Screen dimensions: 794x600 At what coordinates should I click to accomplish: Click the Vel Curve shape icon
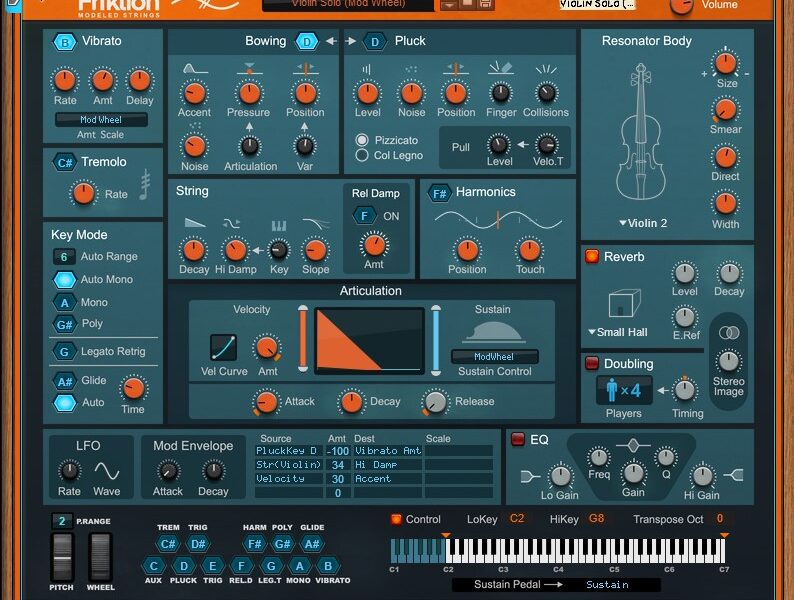pyautogui.click(x=223, y=347)
